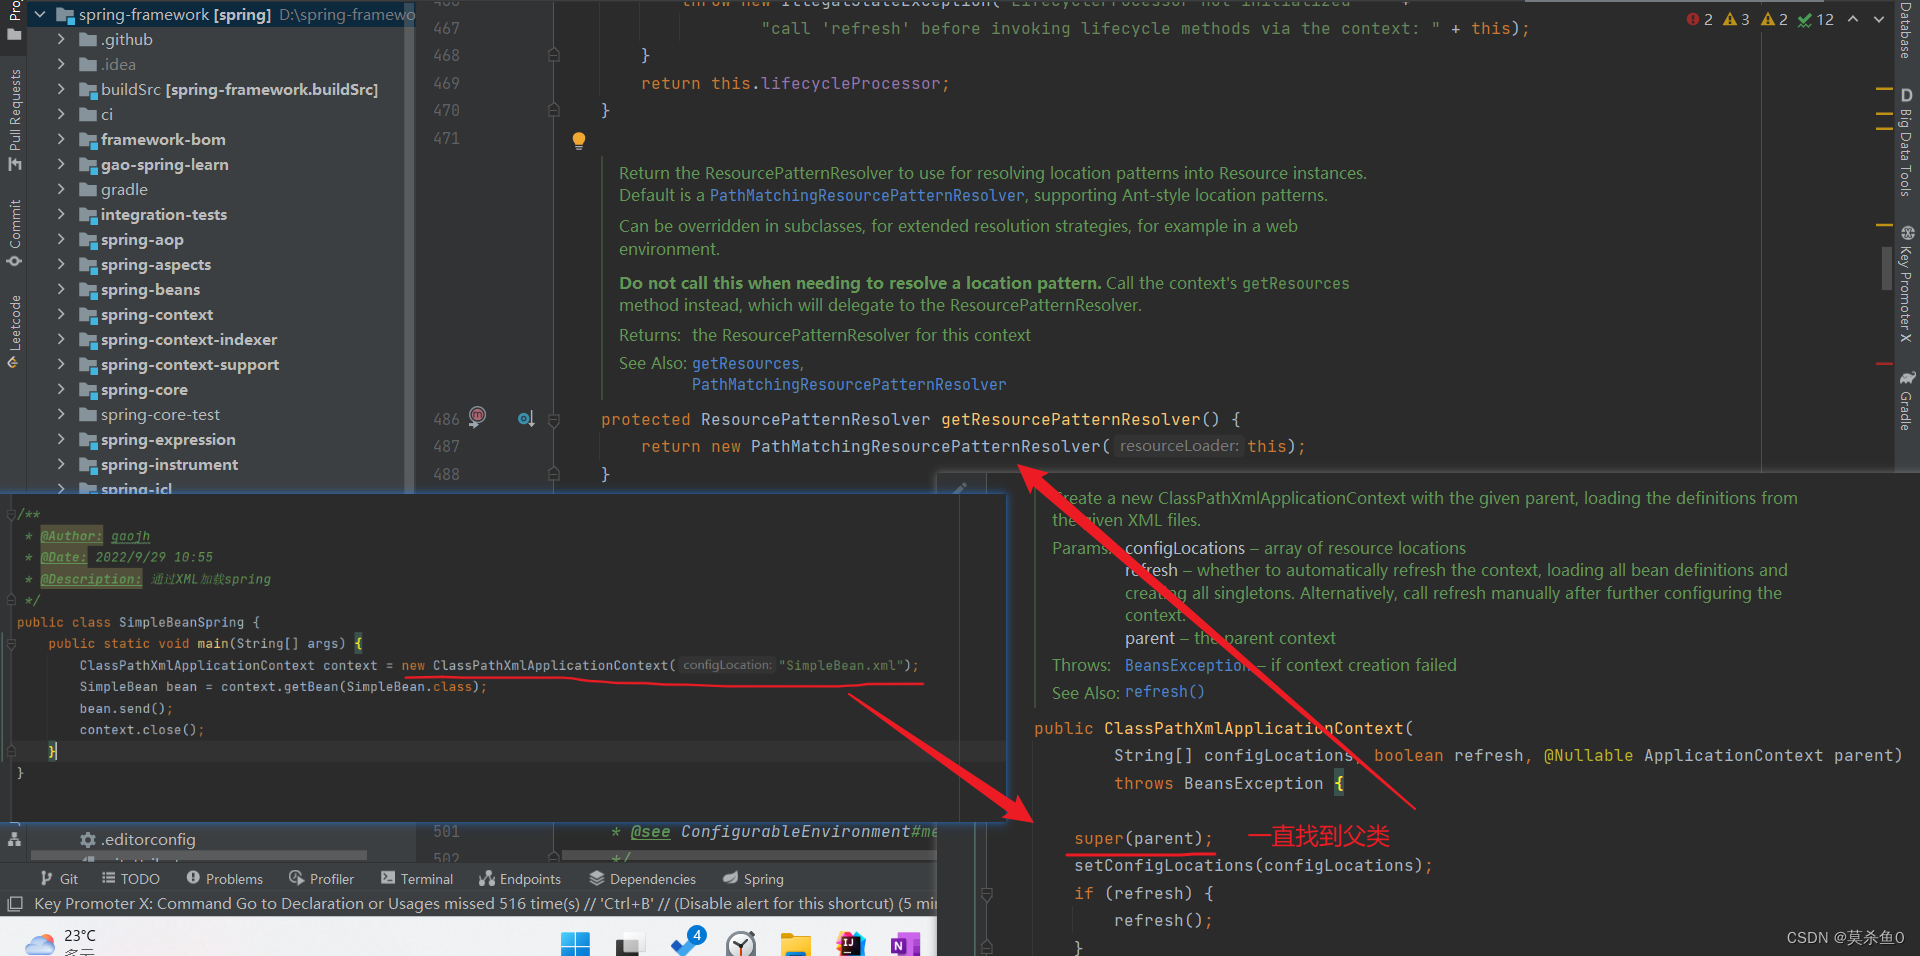The width and height of the screenshot is (1920, 956).
Task: Open the Task View taskbar icon
Action: pos(630,943)
